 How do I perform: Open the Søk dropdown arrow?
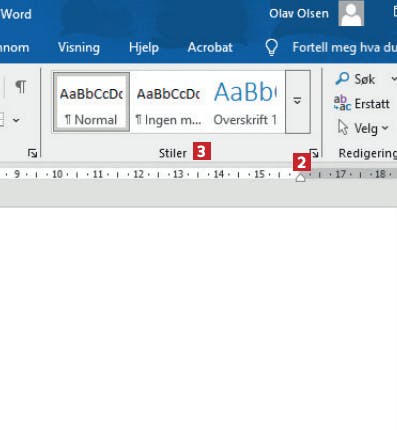tap(393, 79)
